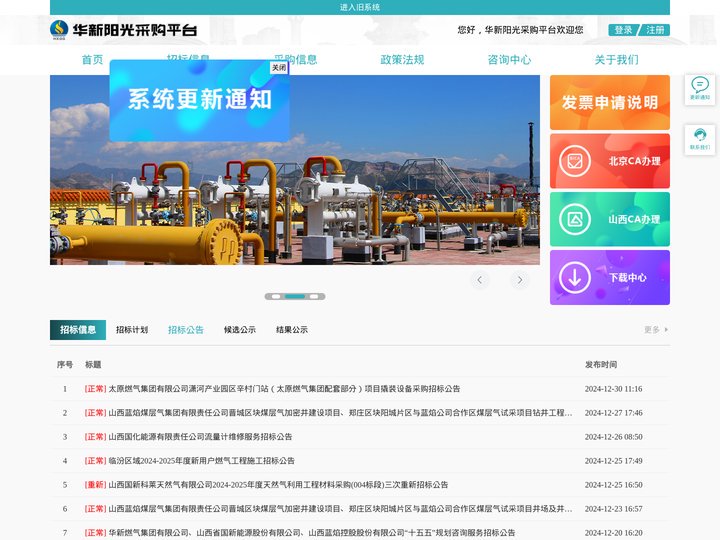The height and width of the screenshot is (540, 720).
Task: Open the 关于我们 navigation menu
Action: 616,60
